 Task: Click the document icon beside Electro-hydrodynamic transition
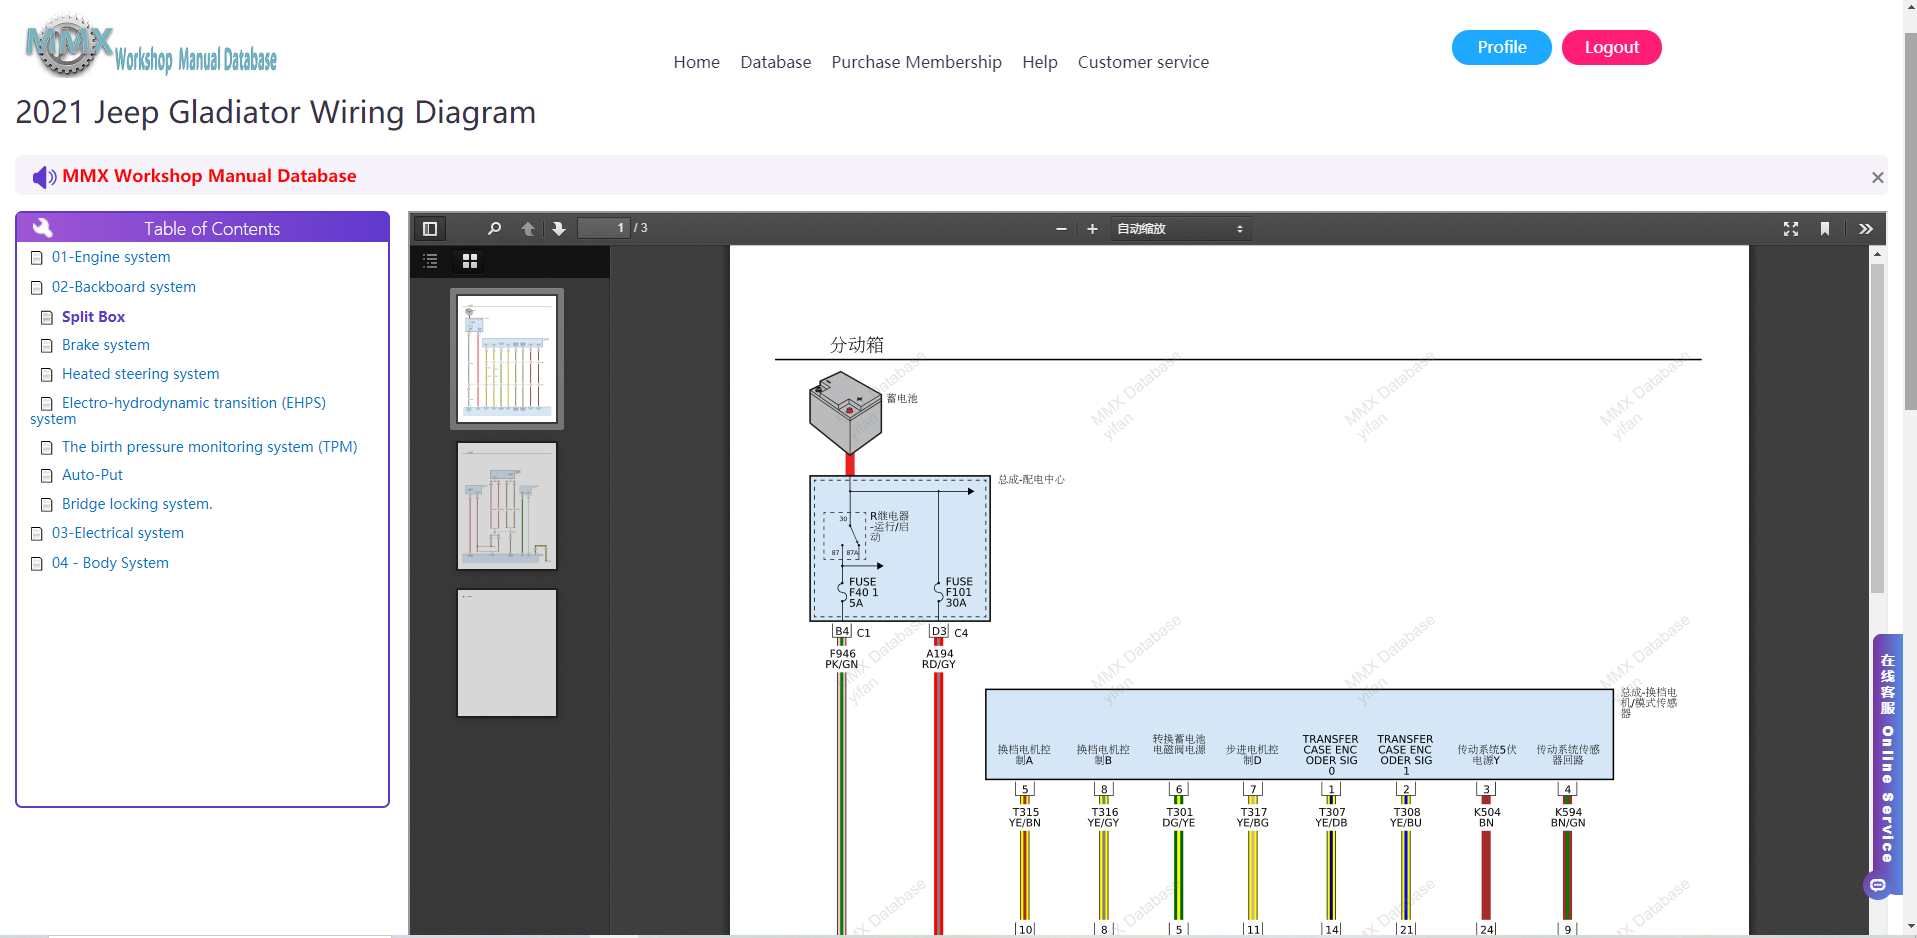point(46,404)
